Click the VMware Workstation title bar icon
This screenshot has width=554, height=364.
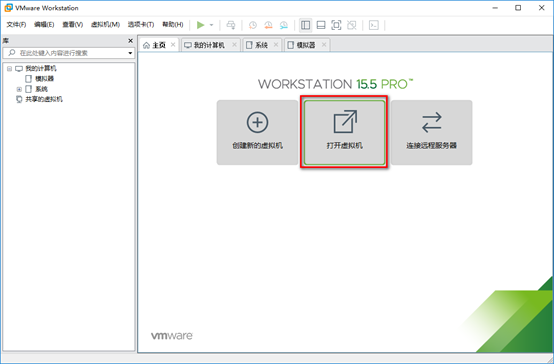(8, 7)
